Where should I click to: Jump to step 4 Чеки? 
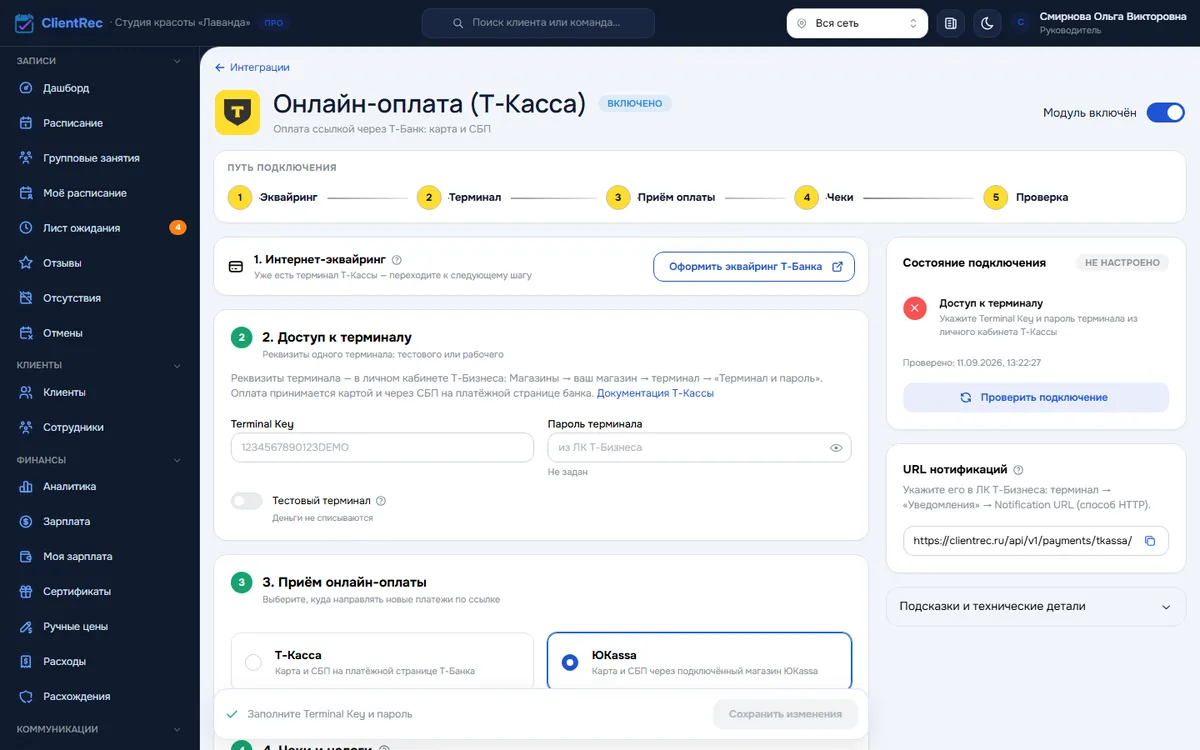pyautogui.click(x=825, y=198)
